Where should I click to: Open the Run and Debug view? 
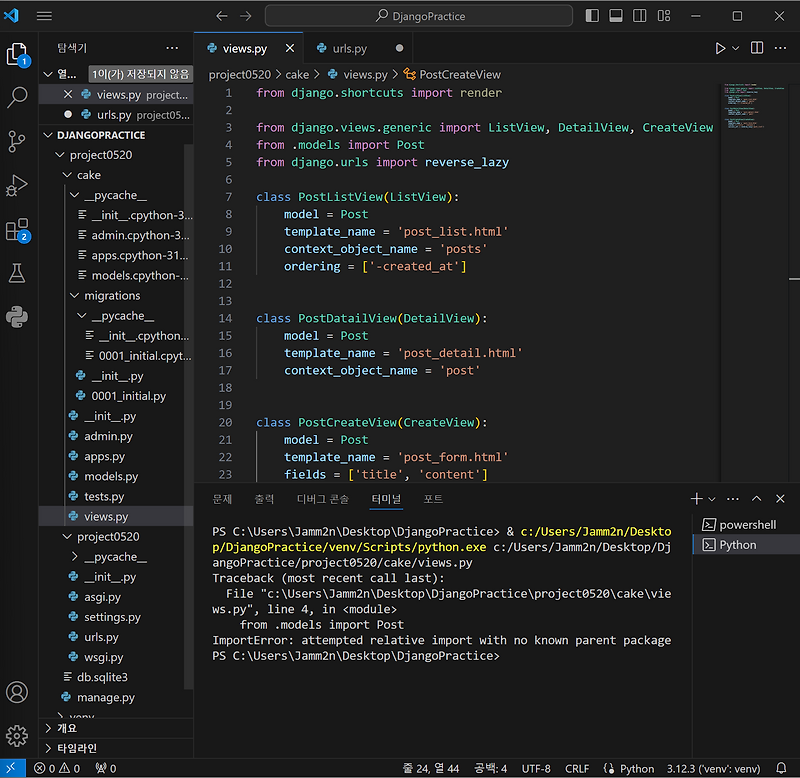[x=17, y=185]
